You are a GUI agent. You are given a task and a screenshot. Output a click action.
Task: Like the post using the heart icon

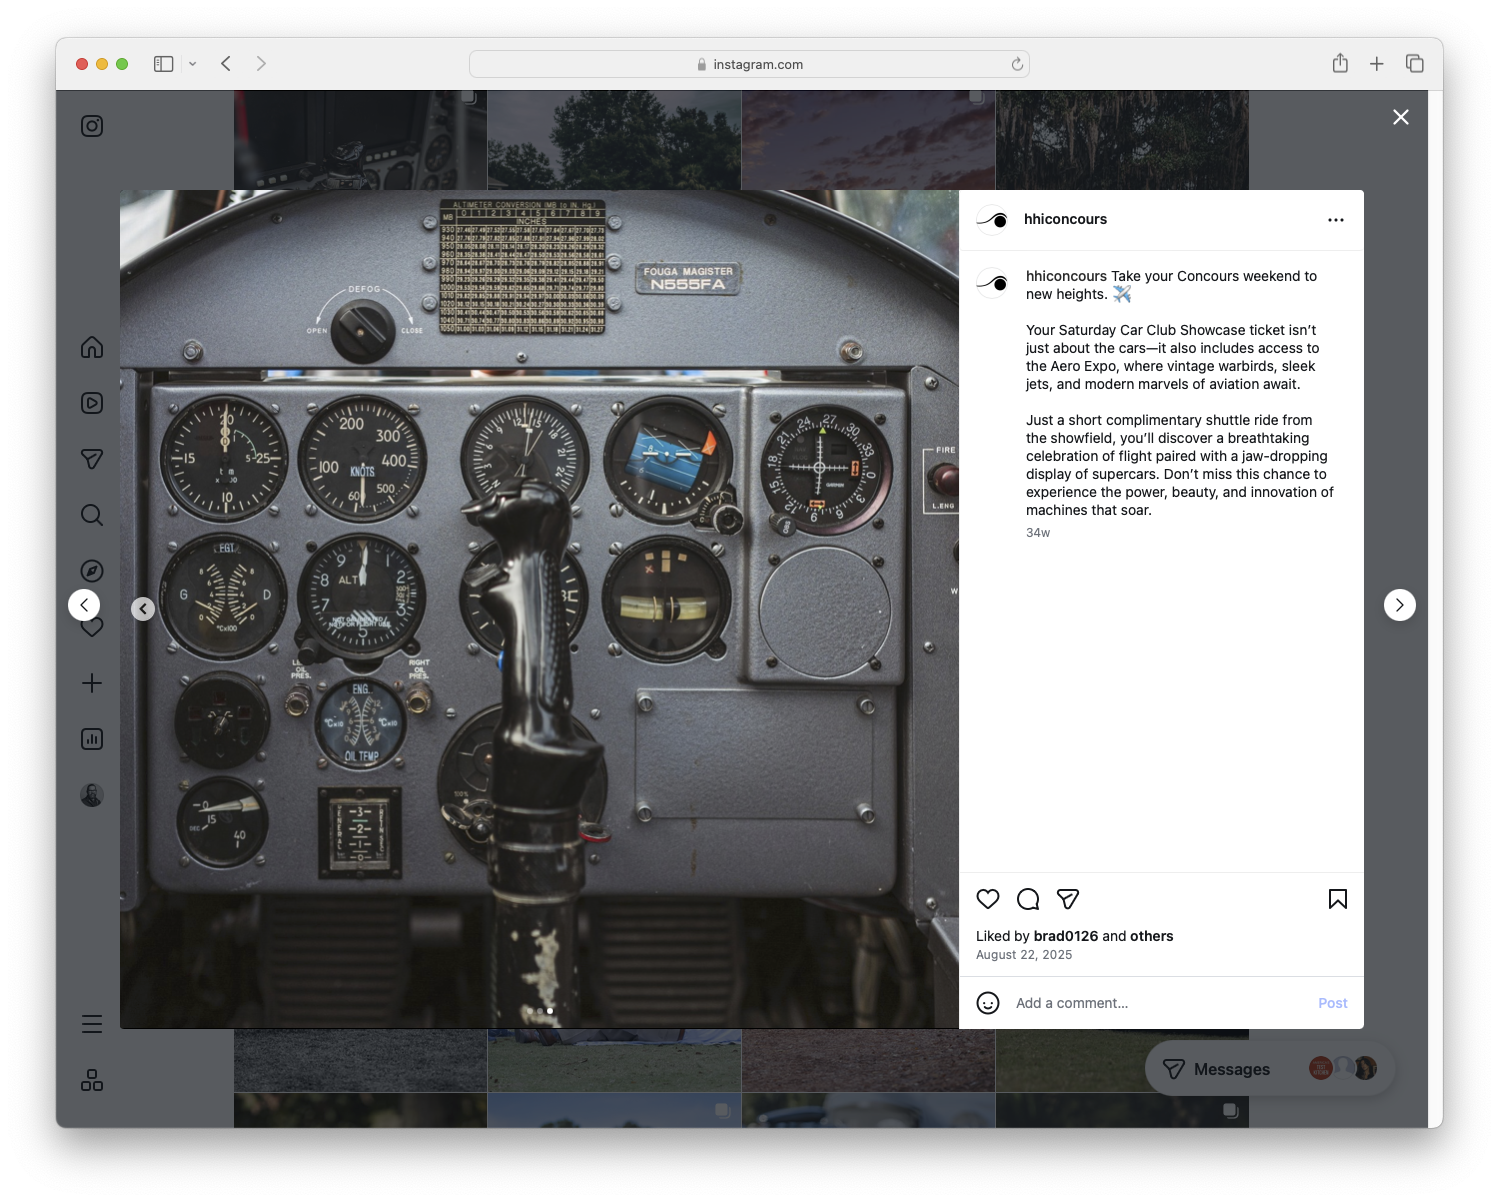(988, 899)
